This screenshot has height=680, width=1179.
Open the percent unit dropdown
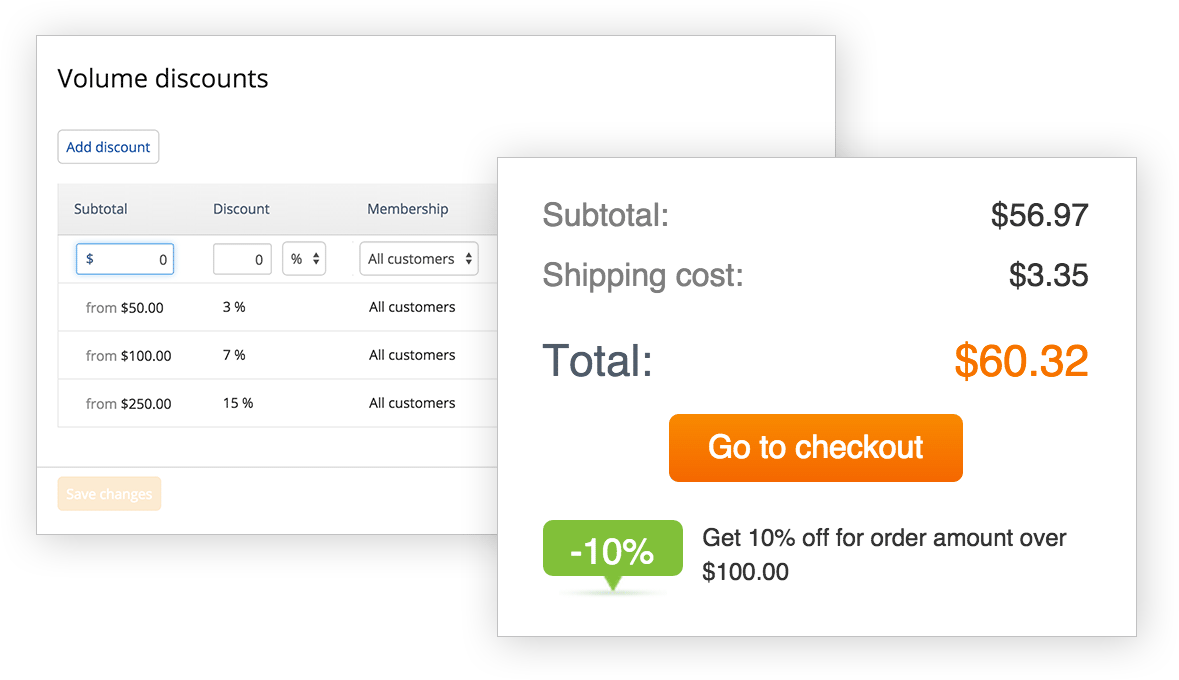(x=304, y=259)
